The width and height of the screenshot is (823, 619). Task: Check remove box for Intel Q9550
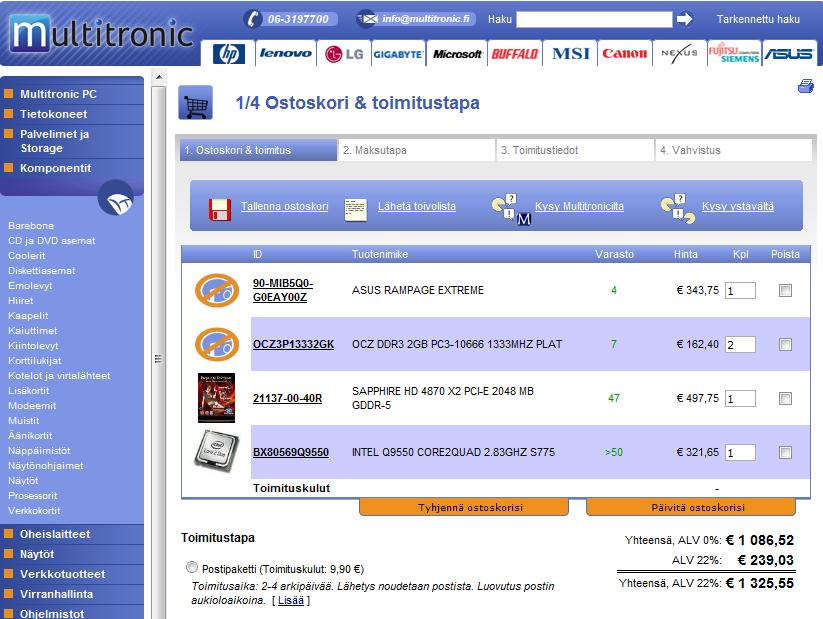tap(785, 453)
